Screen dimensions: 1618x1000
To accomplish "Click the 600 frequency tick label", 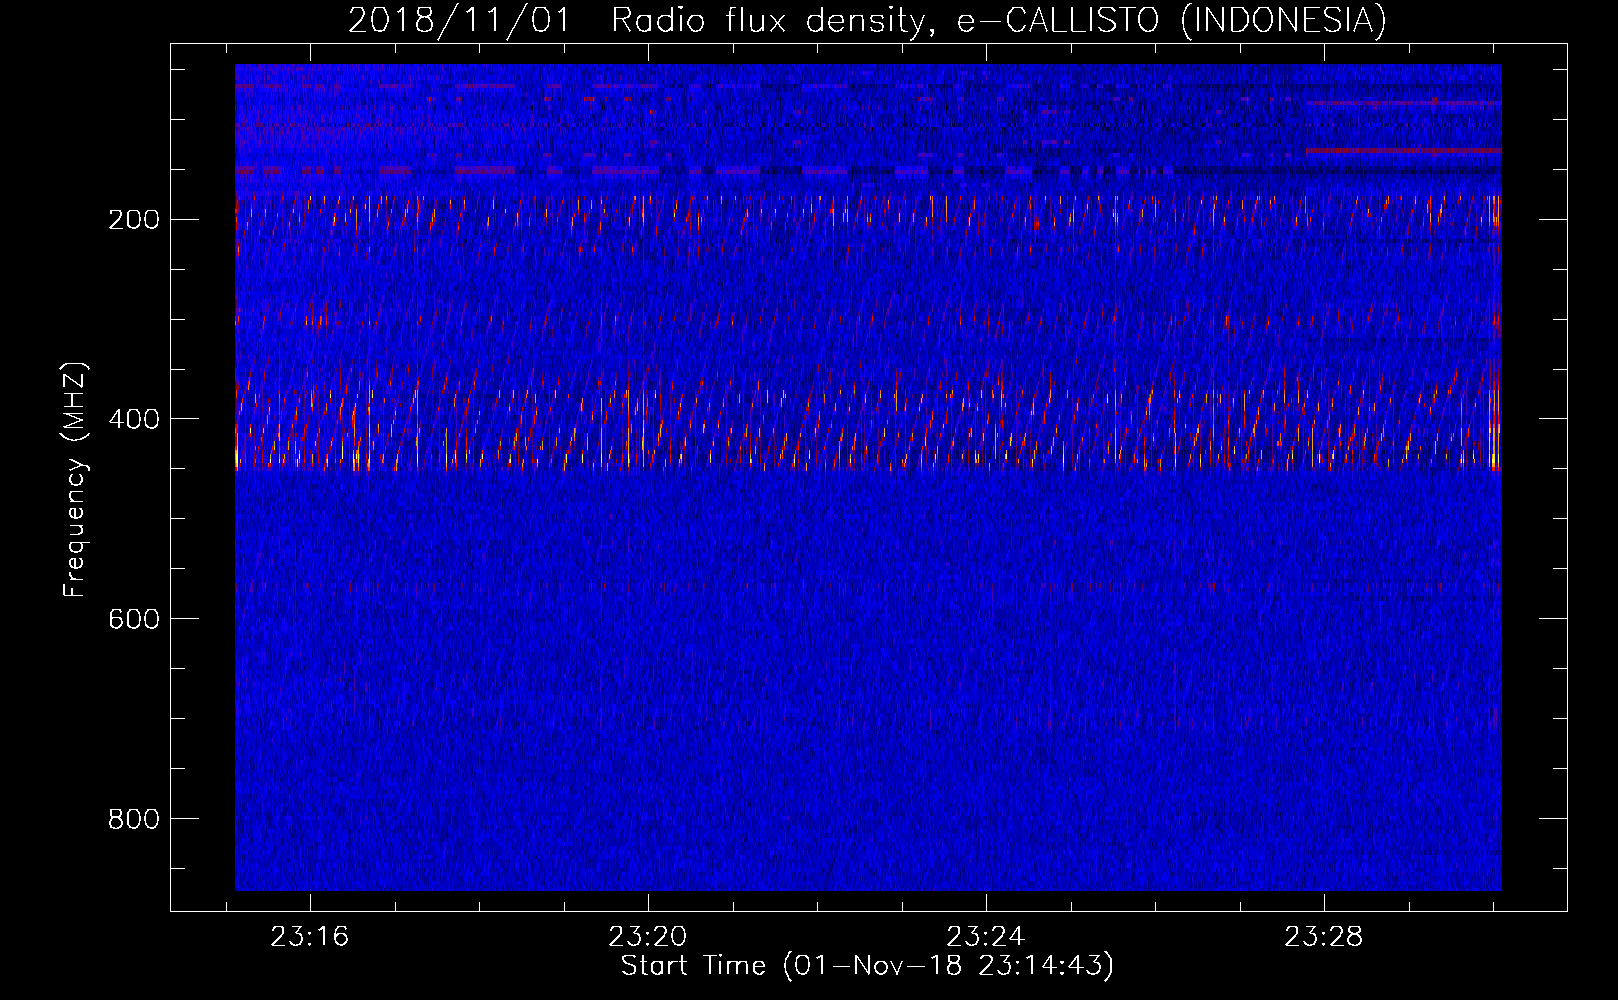I will 134,619.
